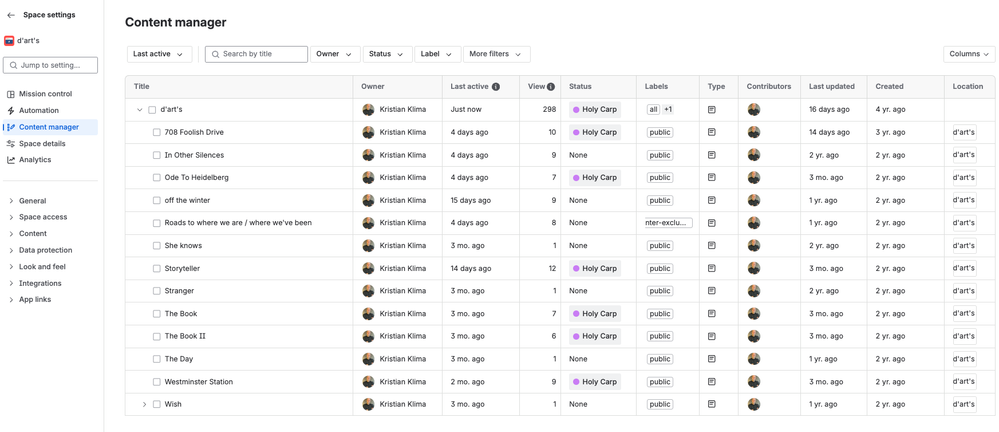Collapse the d'art's tree row
The height and width of the screenshot is (432, 999).
click(x=140, y=110)
